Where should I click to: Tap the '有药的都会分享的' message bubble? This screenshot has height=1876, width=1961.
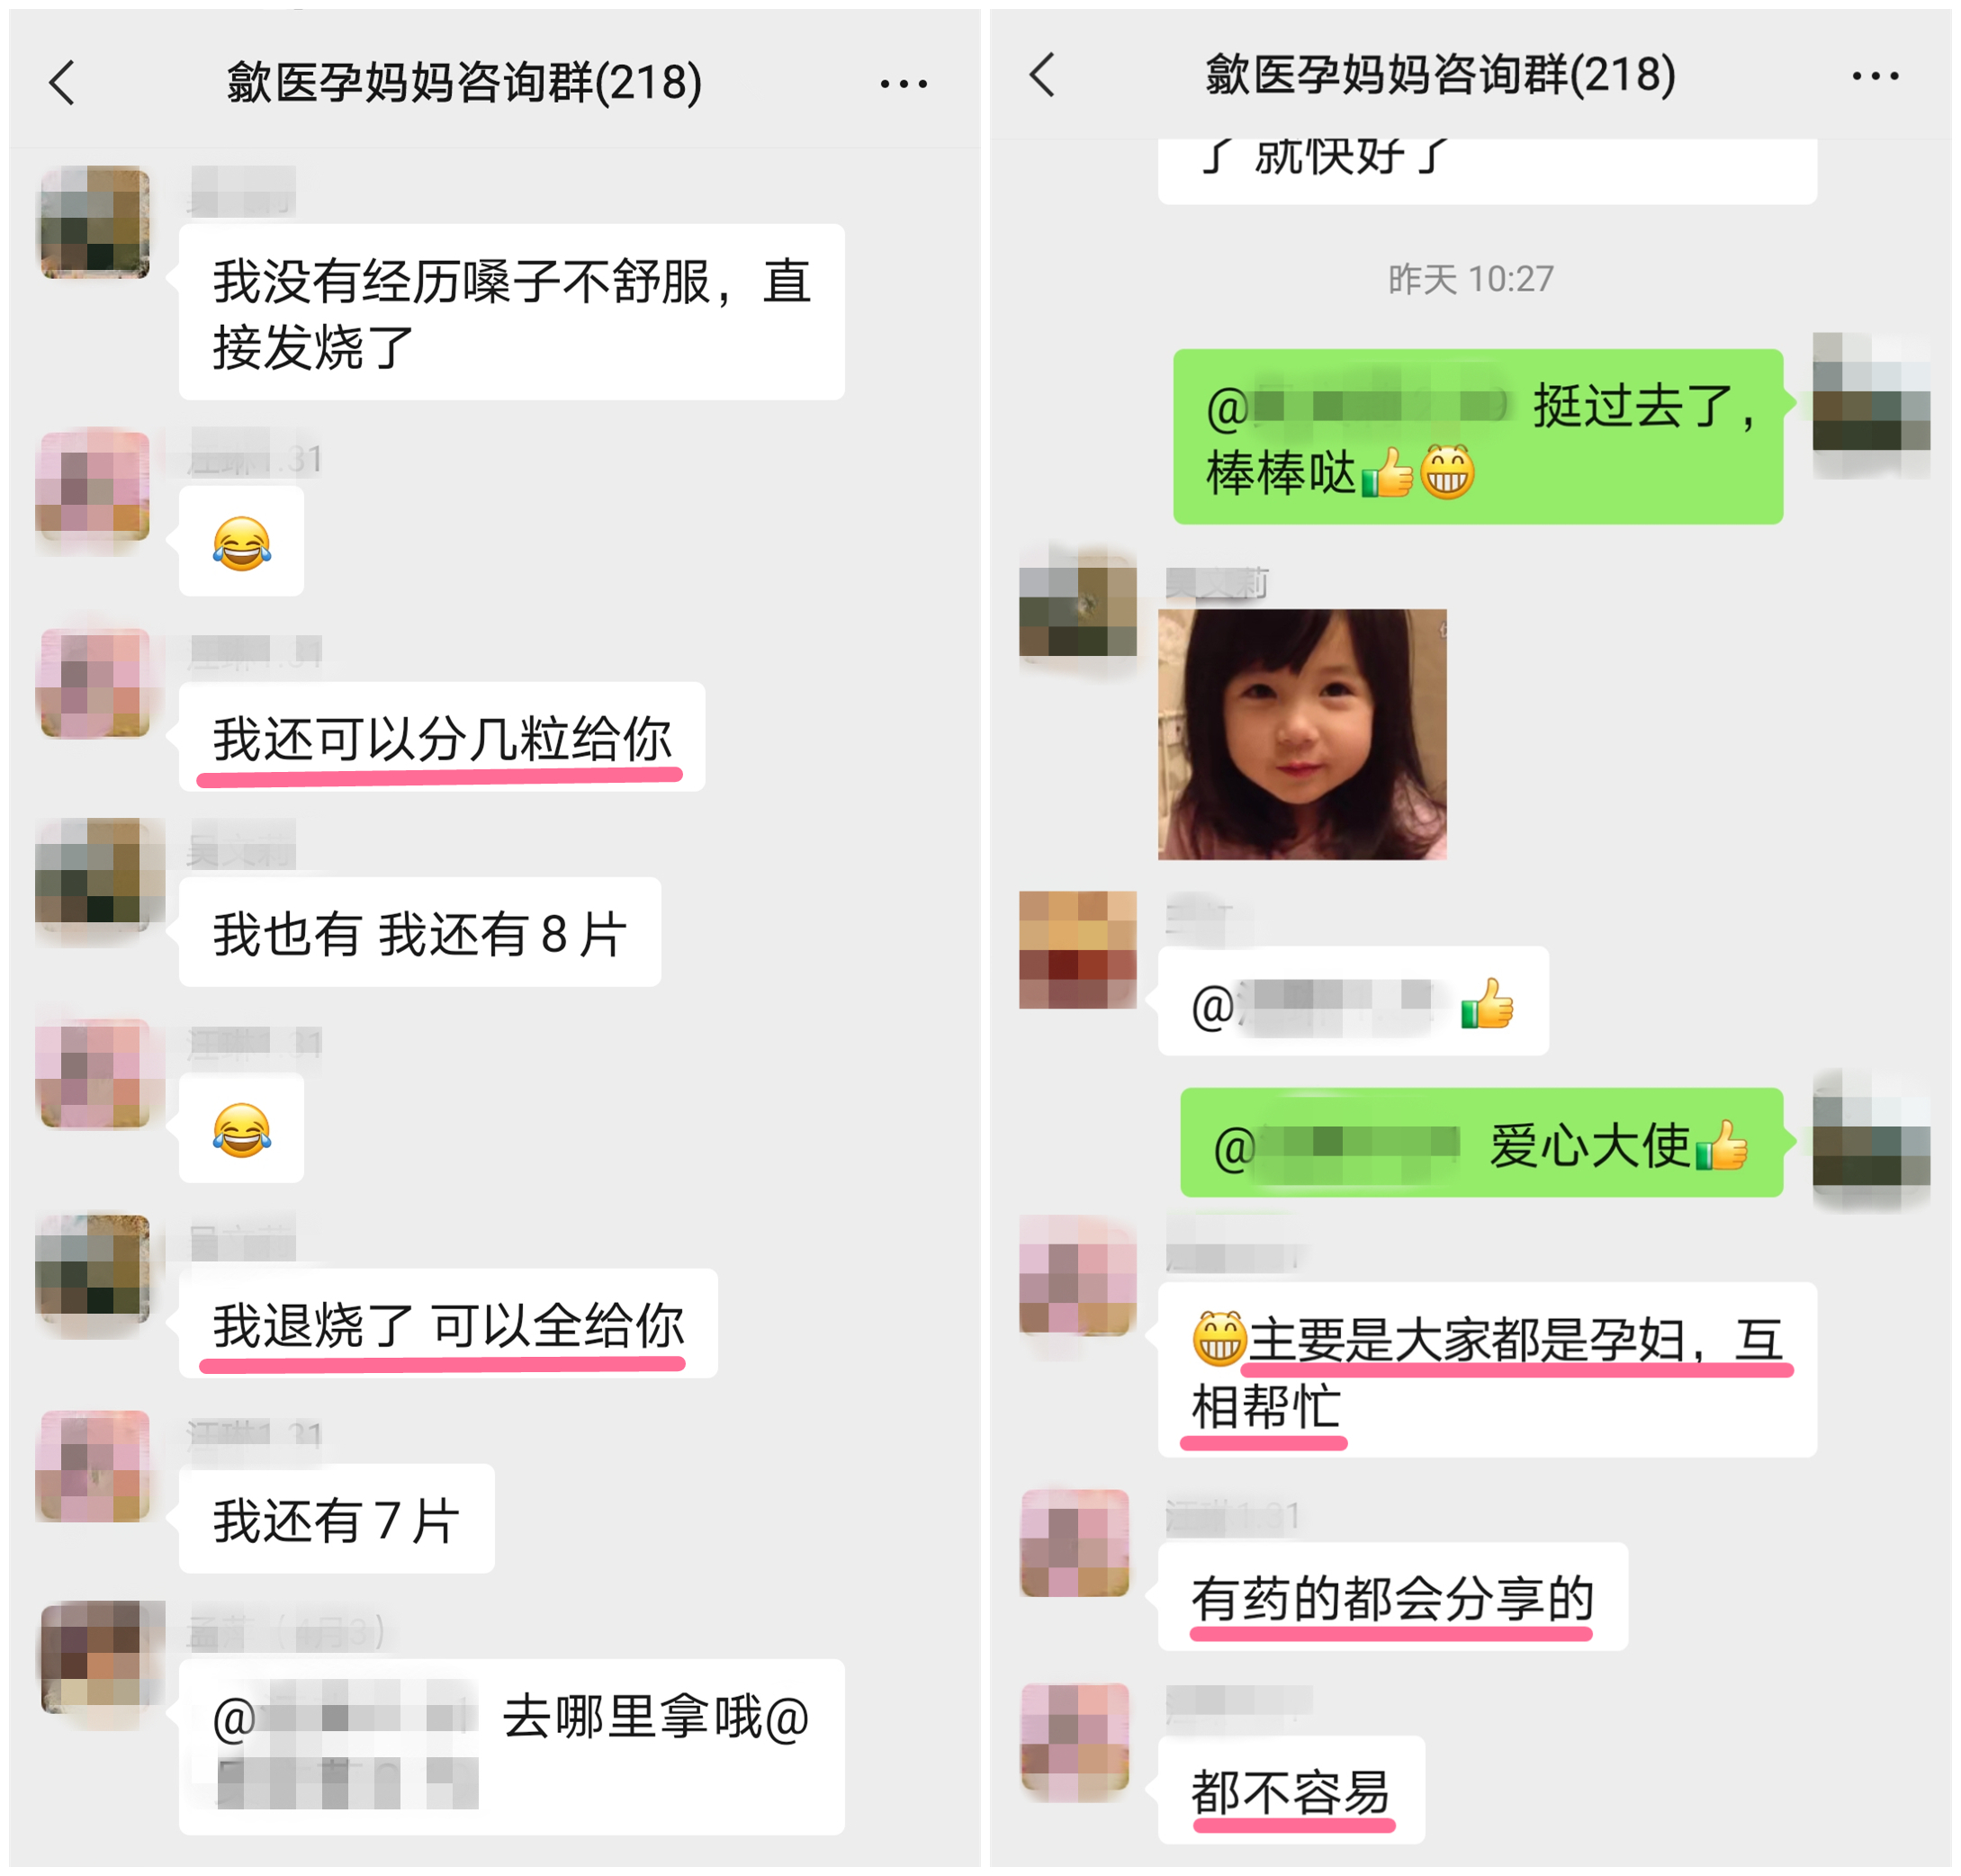coord(1392,1596)
